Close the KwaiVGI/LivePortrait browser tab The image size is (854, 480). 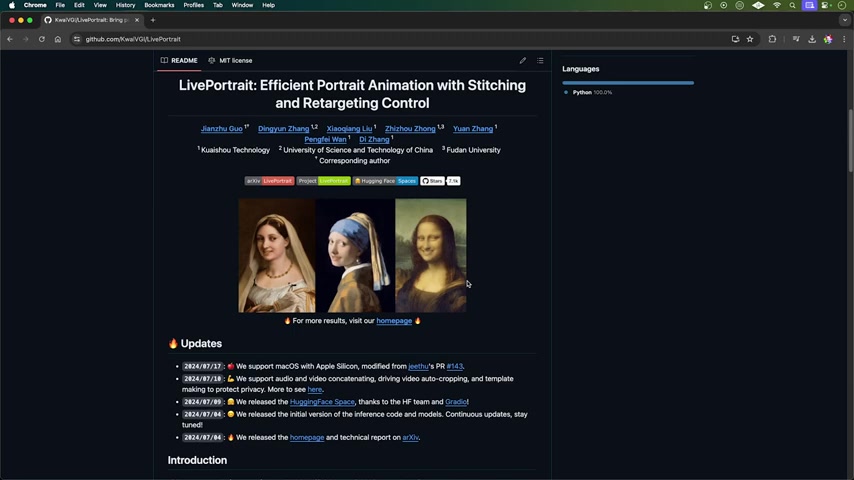pos(137,20)
